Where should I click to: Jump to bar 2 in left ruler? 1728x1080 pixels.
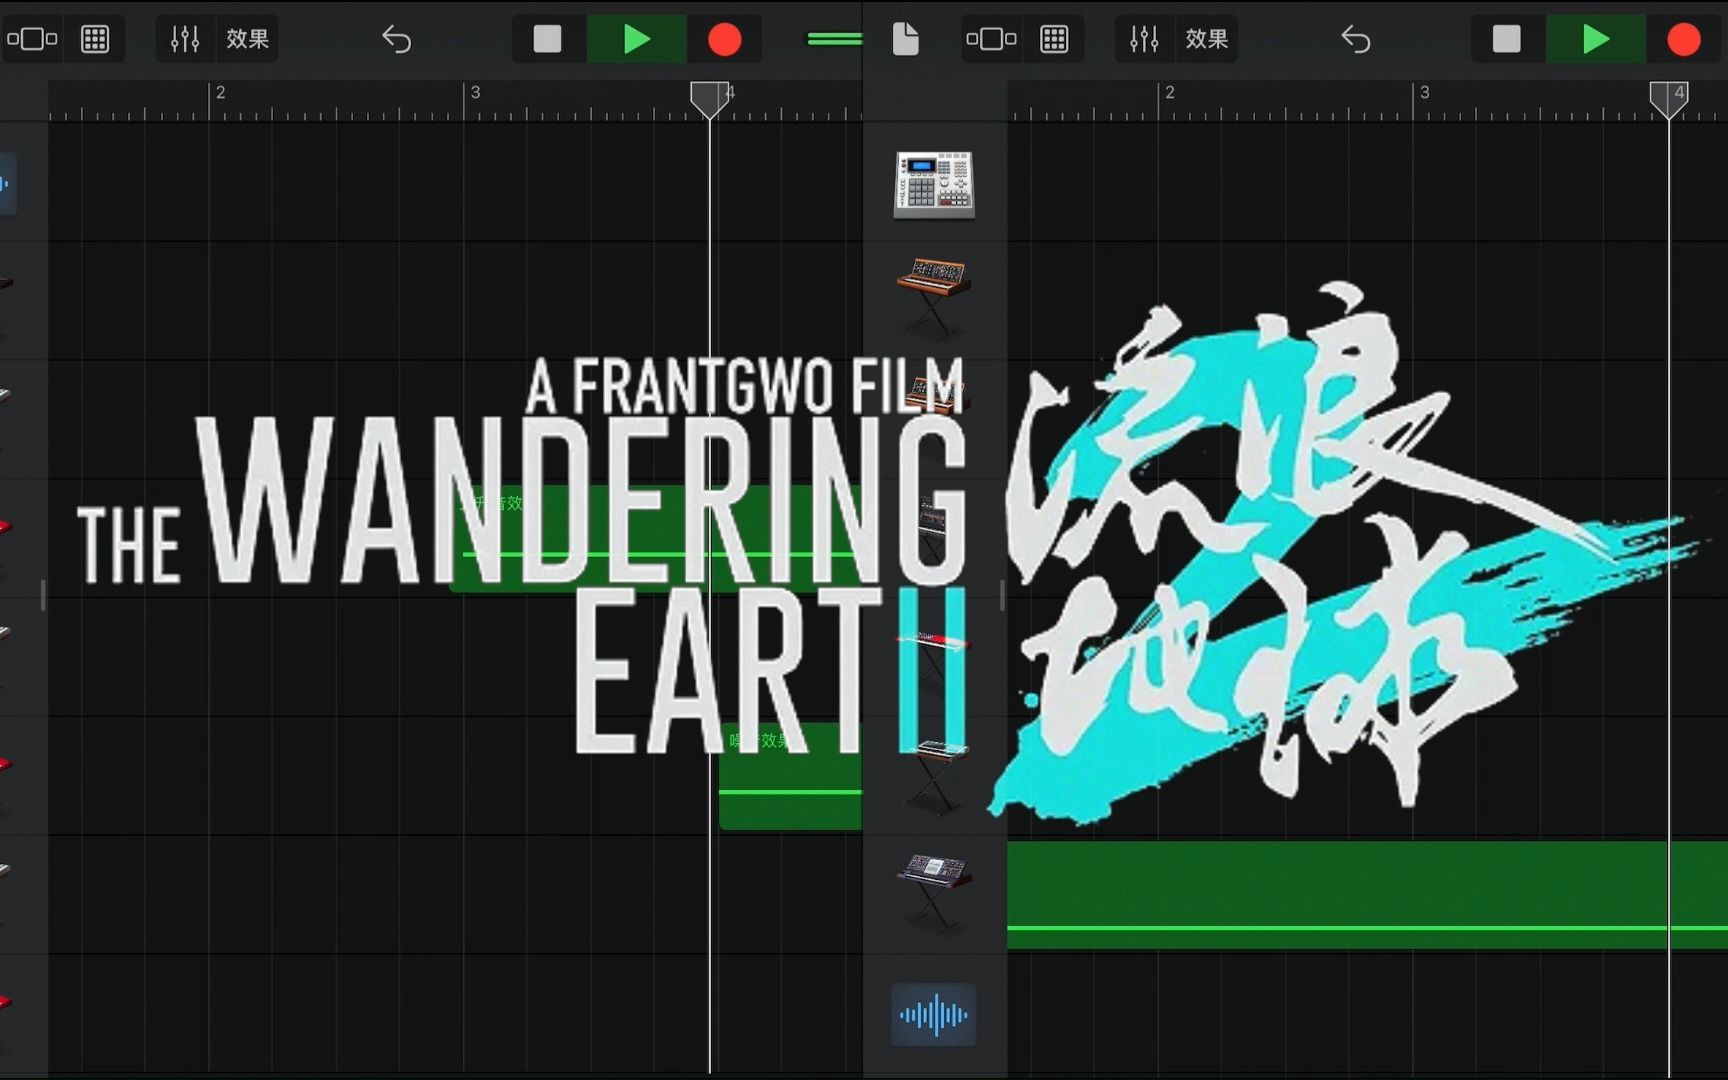[219, 93]
